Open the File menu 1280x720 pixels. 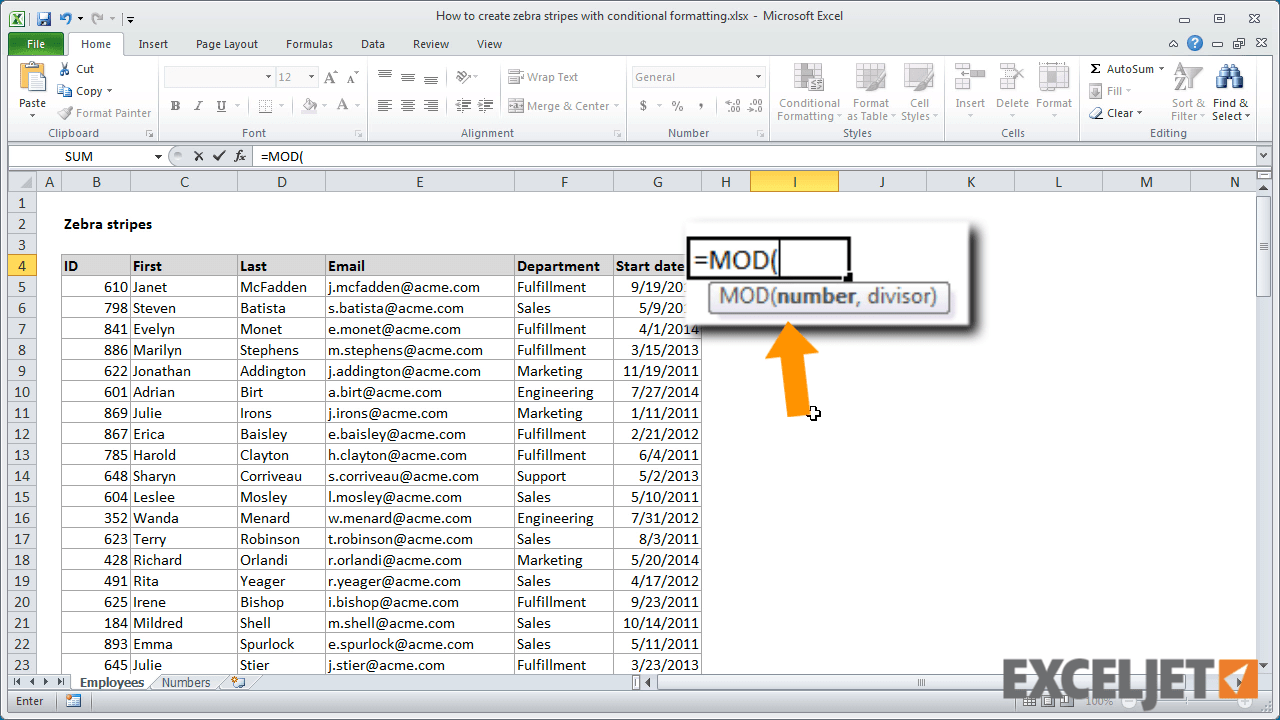(35, 44)
